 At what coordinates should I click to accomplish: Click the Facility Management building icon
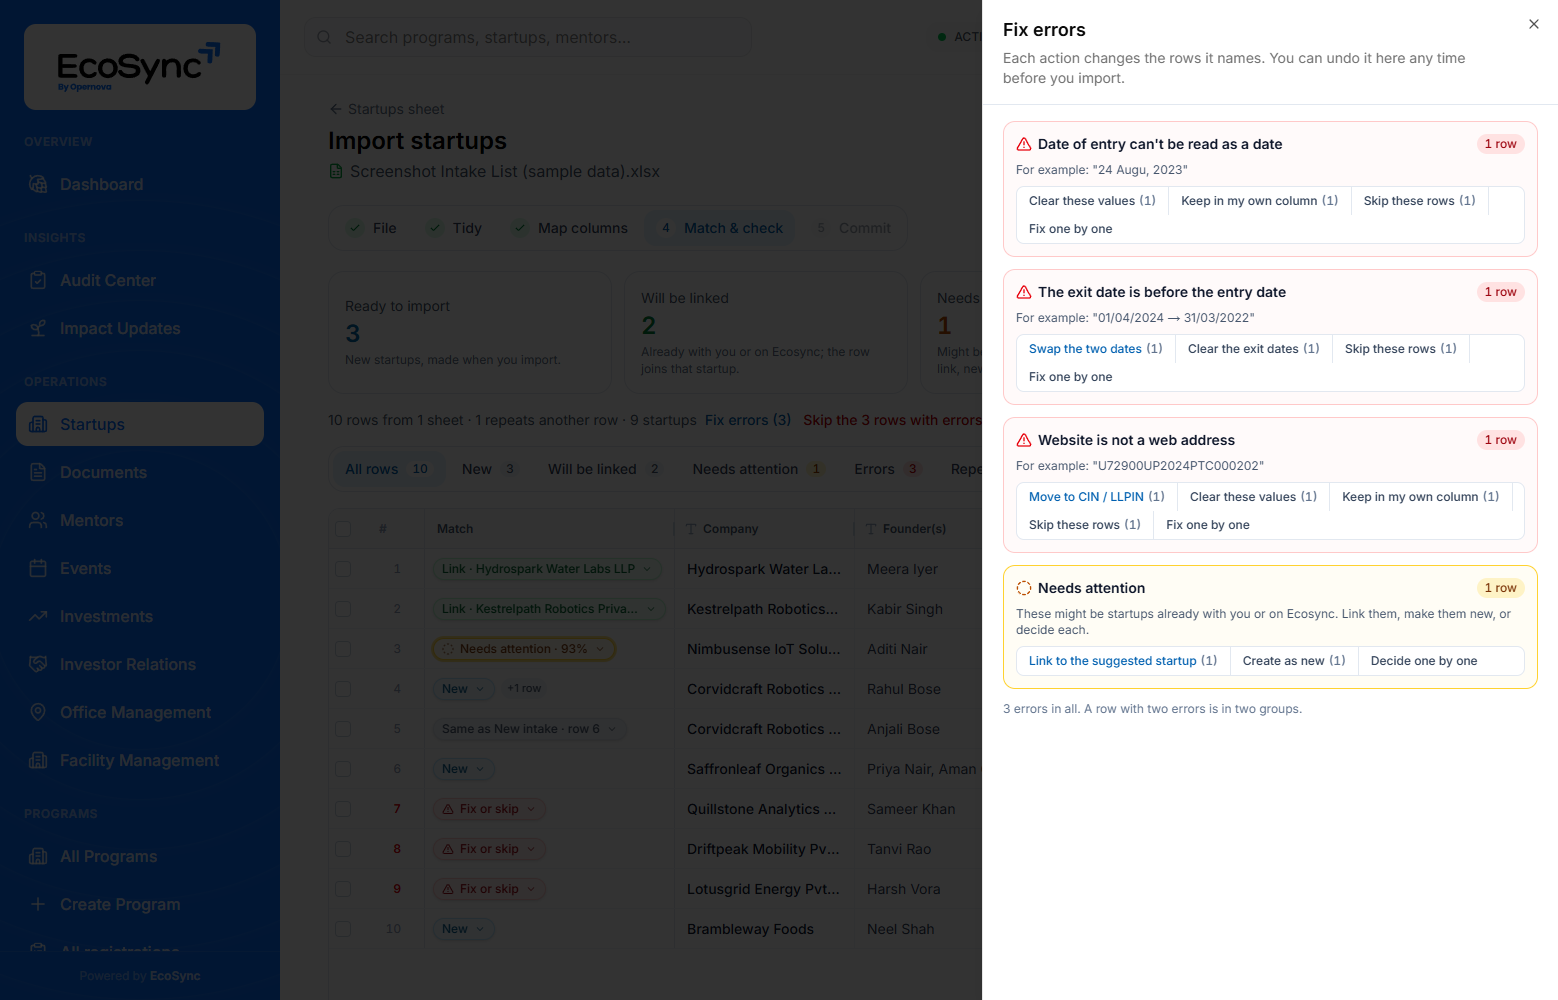point(38,760)
